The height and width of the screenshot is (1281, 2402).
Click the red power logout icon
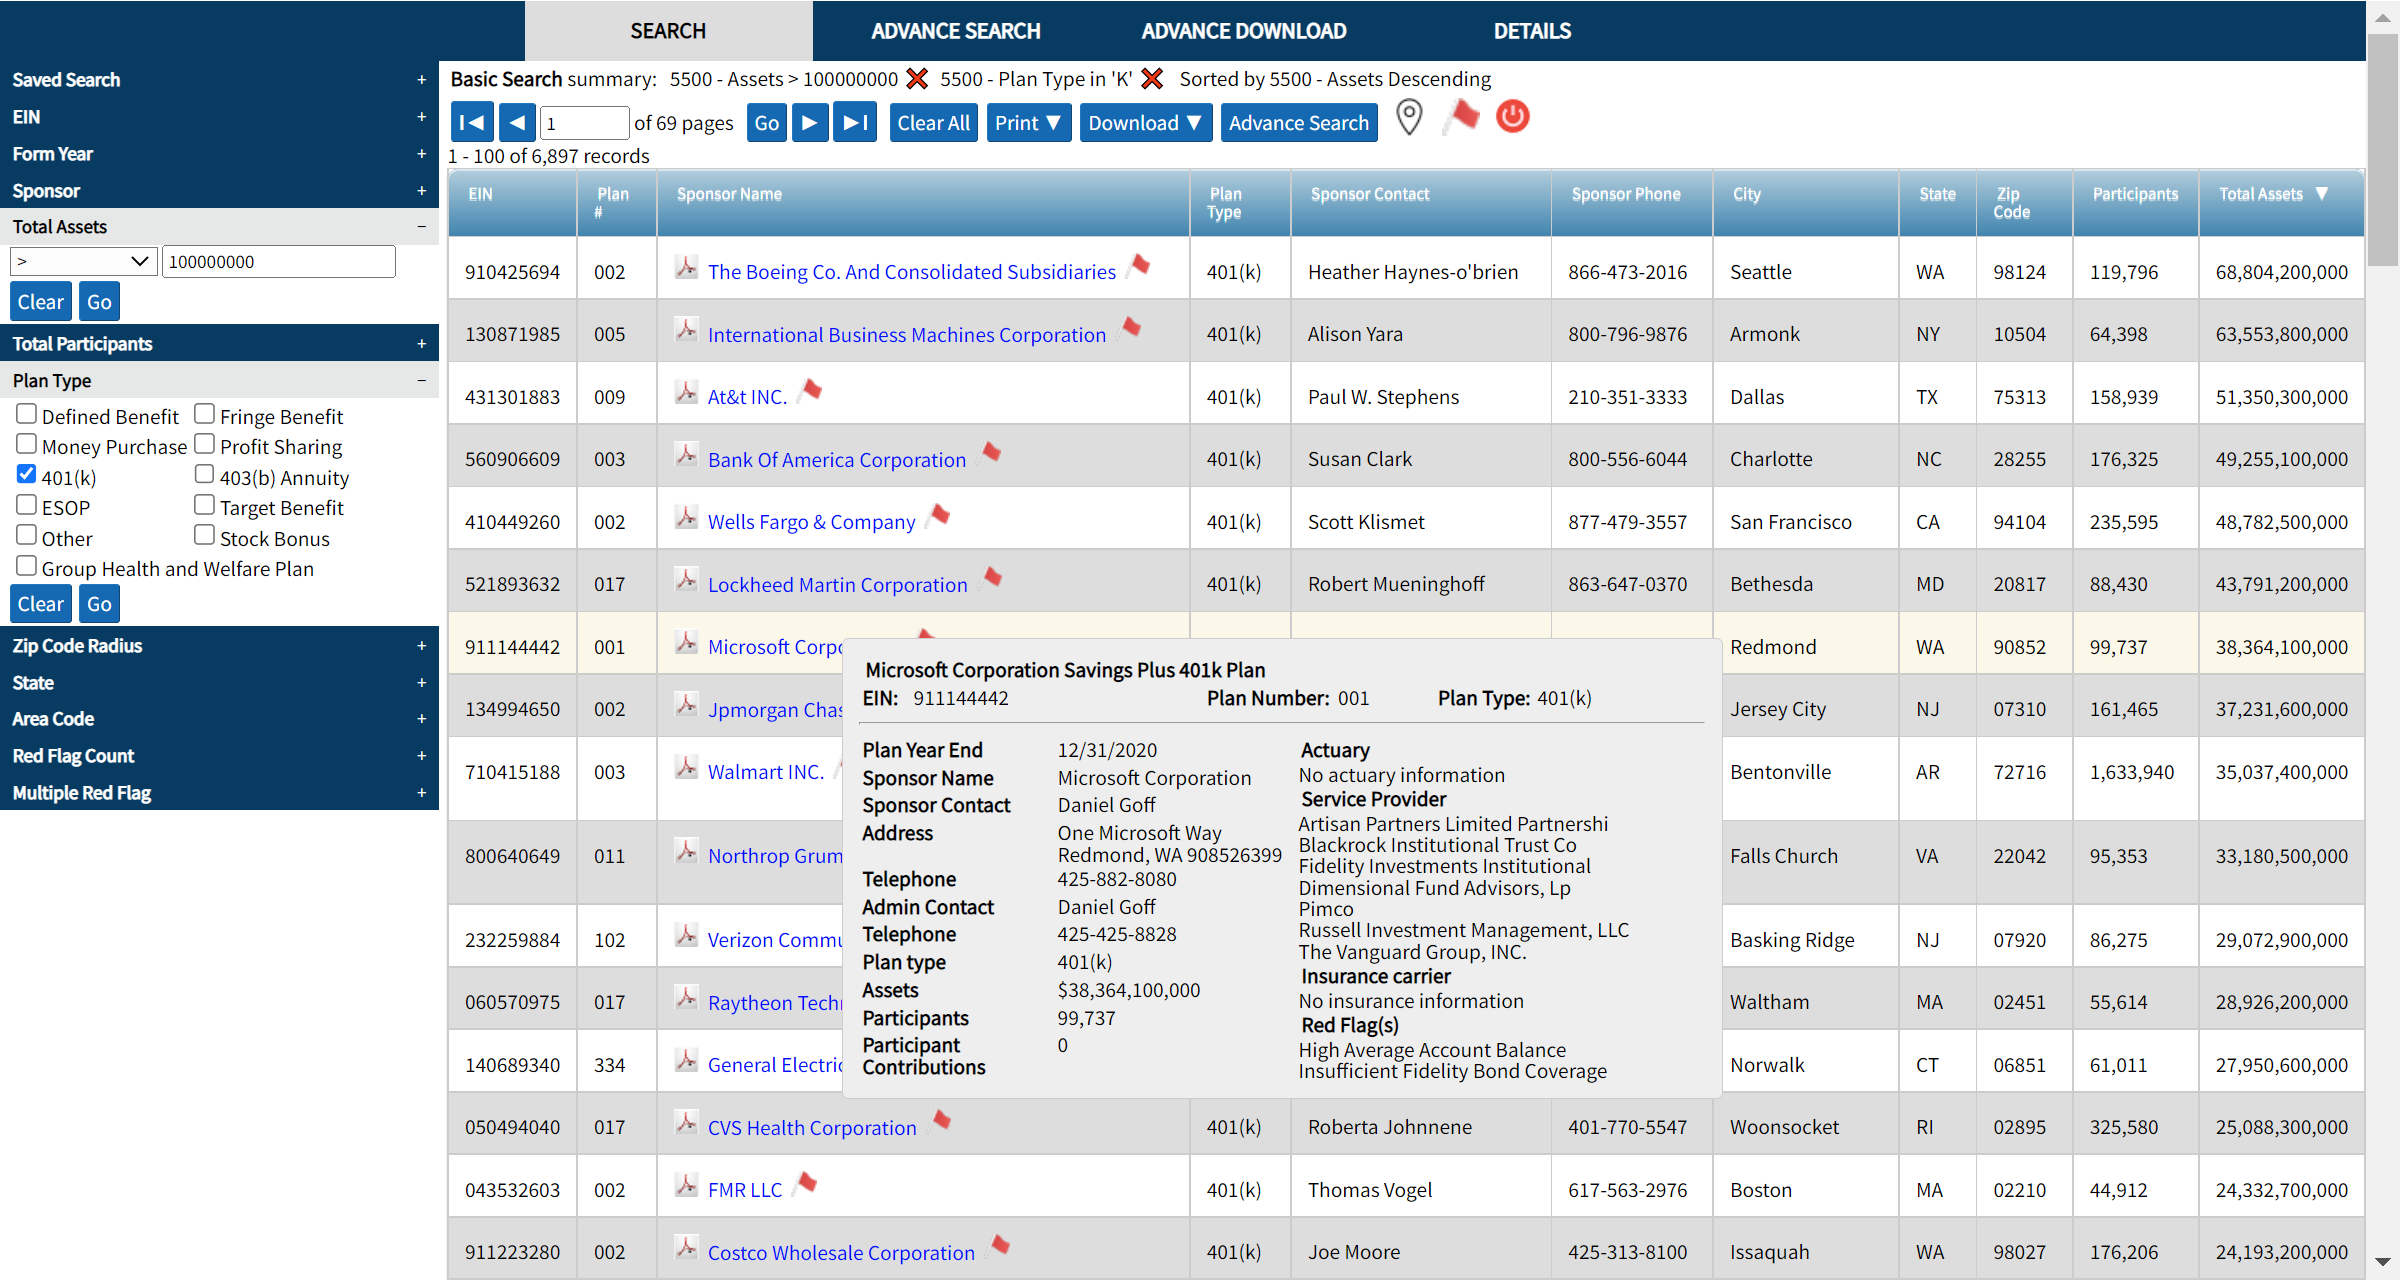[1512, 117]
